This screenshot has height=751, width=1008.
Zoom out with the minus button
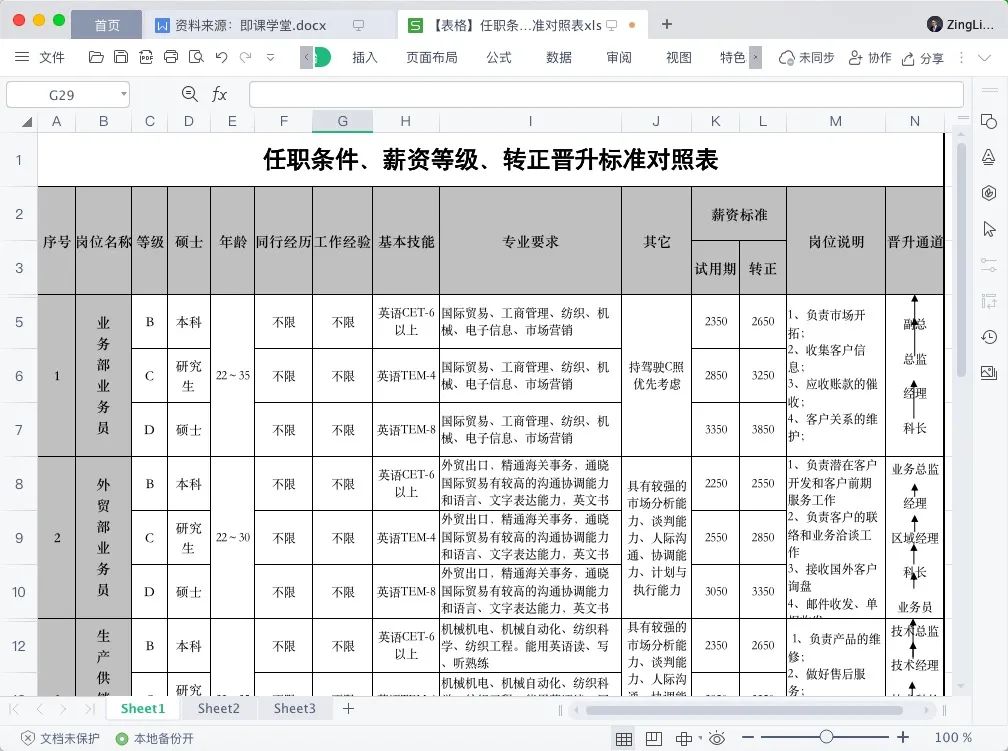748,737
